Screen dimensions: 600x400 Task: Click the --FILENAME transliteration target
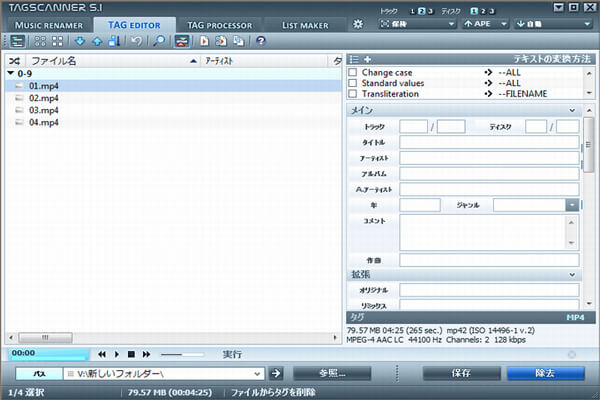(x=523, y=94)
